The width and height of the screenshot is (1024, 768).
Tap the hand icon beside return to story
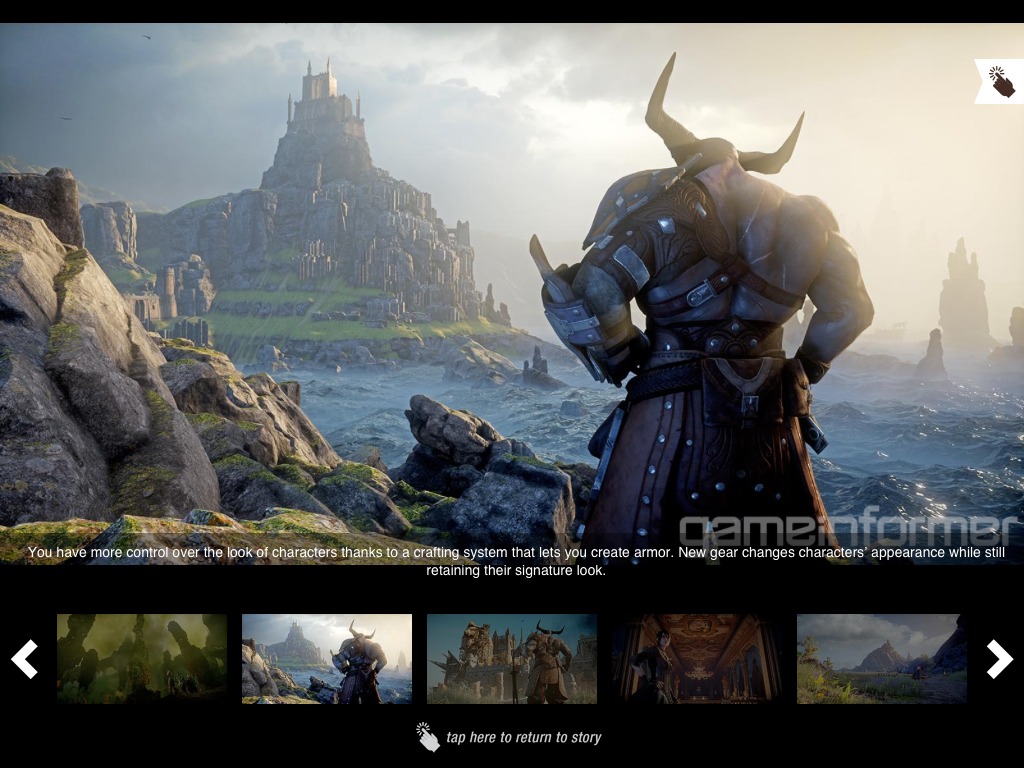coord(428,737)
